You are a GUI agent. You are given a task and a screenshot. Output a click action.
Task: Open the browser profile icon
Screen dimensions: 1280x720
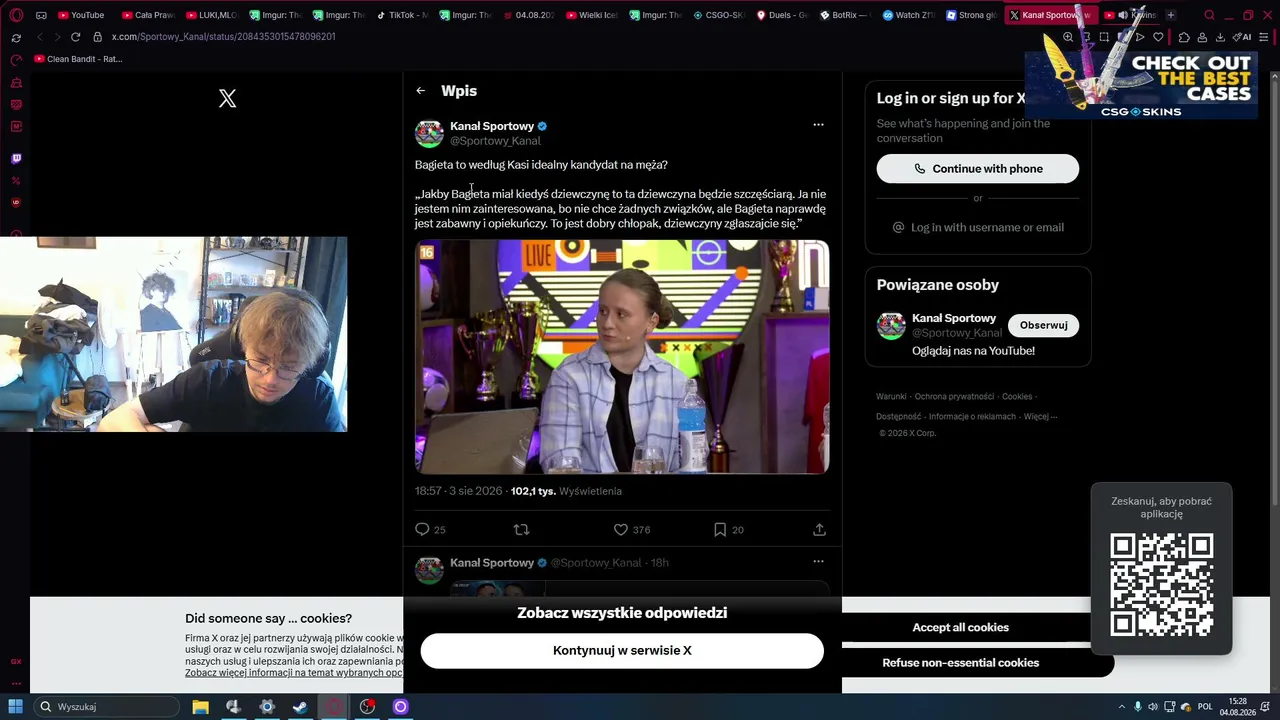point(1202,37)
